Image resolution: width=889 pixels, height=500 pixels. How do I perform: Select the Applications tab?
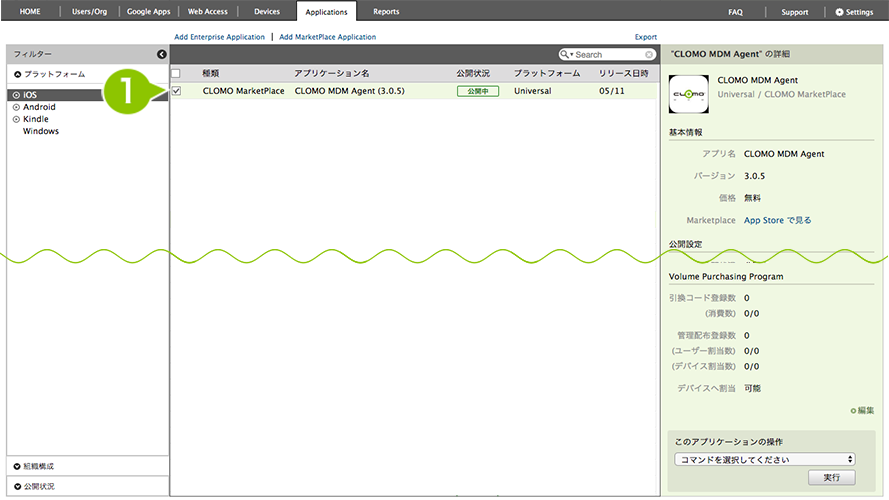(x=326, y=12)
